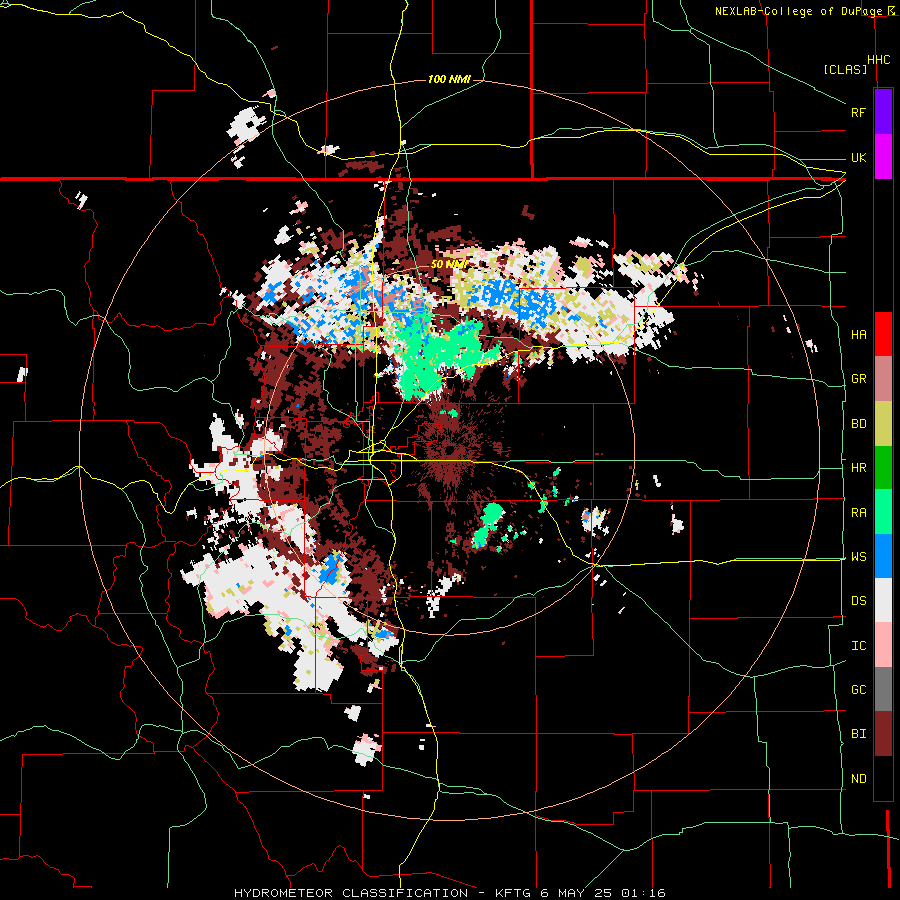Click the 'DS' legend label
The width and height of the screenshot is (900, 900).
pos(858,600)
